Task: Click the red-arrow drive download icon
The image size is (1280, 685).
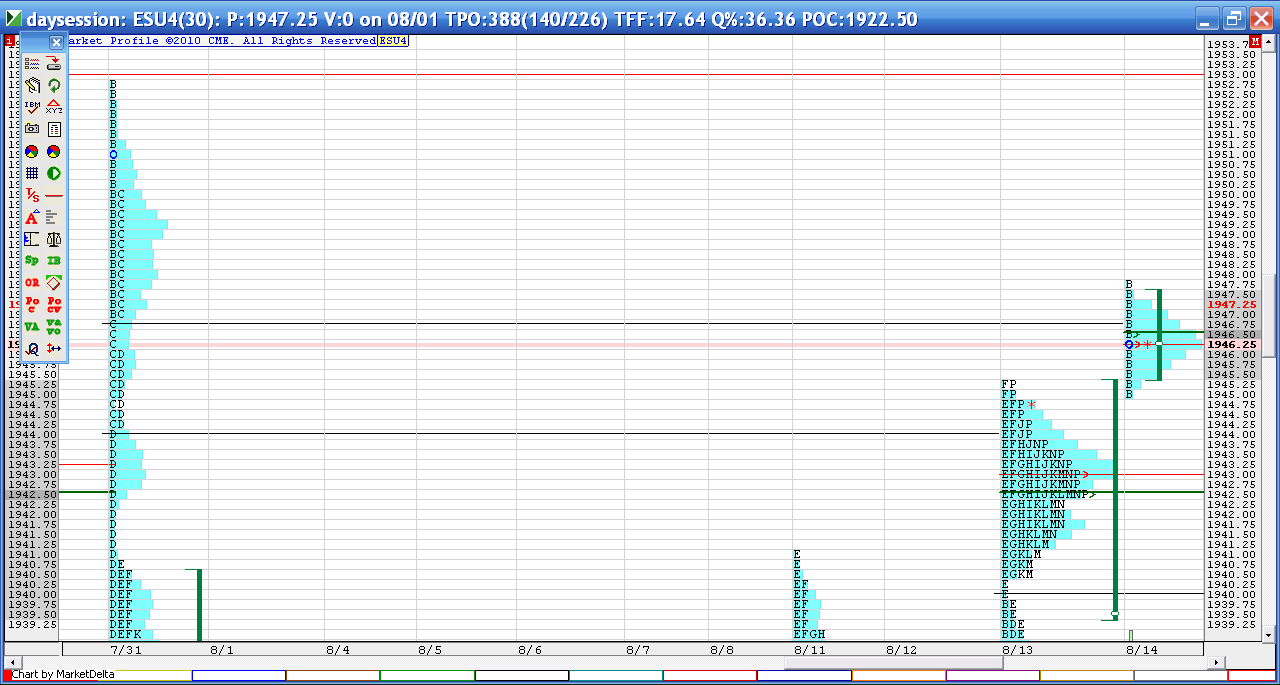Action: pyautogui.click(x=54, y=63)
